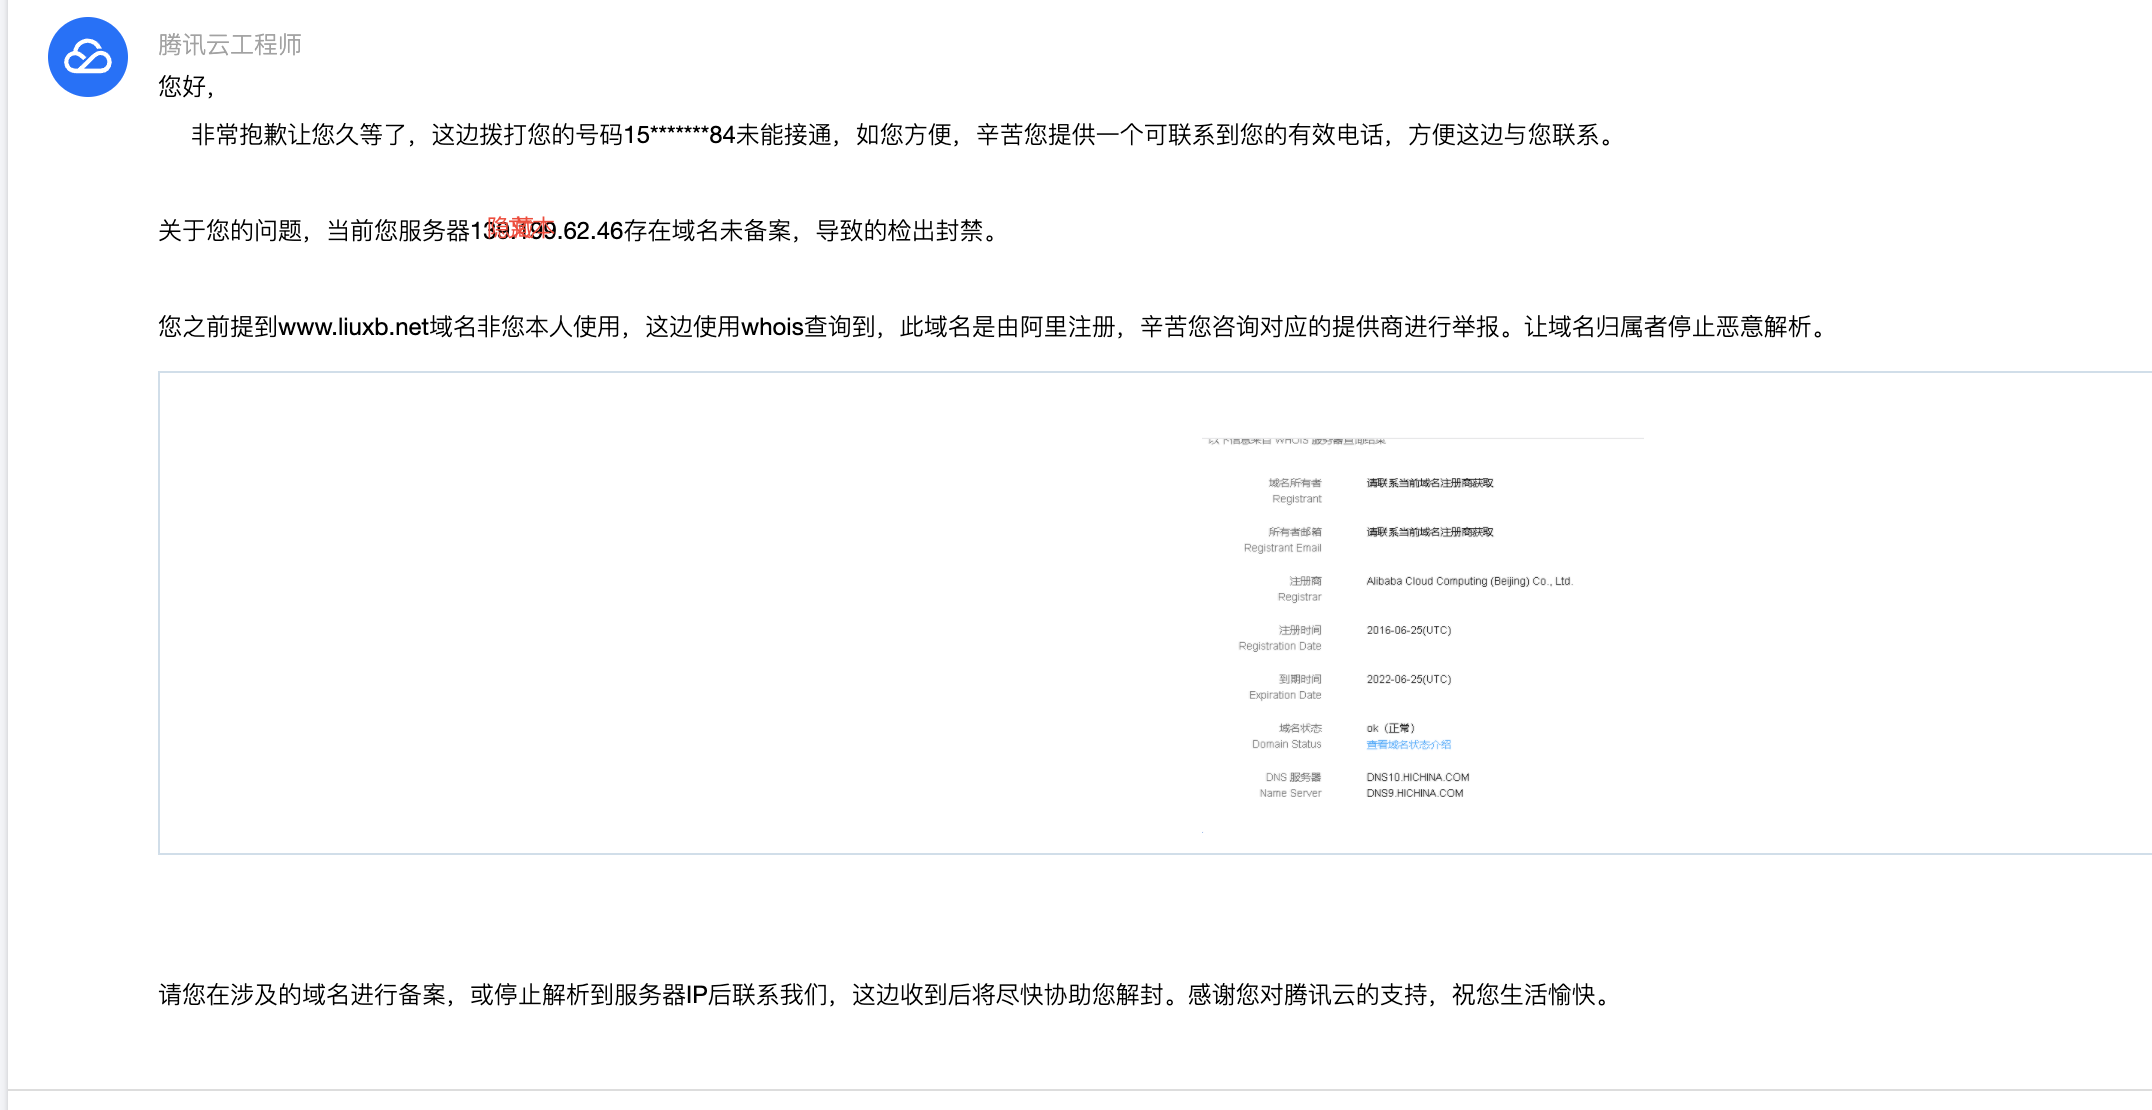Screen dimensions: 2152x1110
Task: Click the word whois in message
Action: tap(772, 327)
